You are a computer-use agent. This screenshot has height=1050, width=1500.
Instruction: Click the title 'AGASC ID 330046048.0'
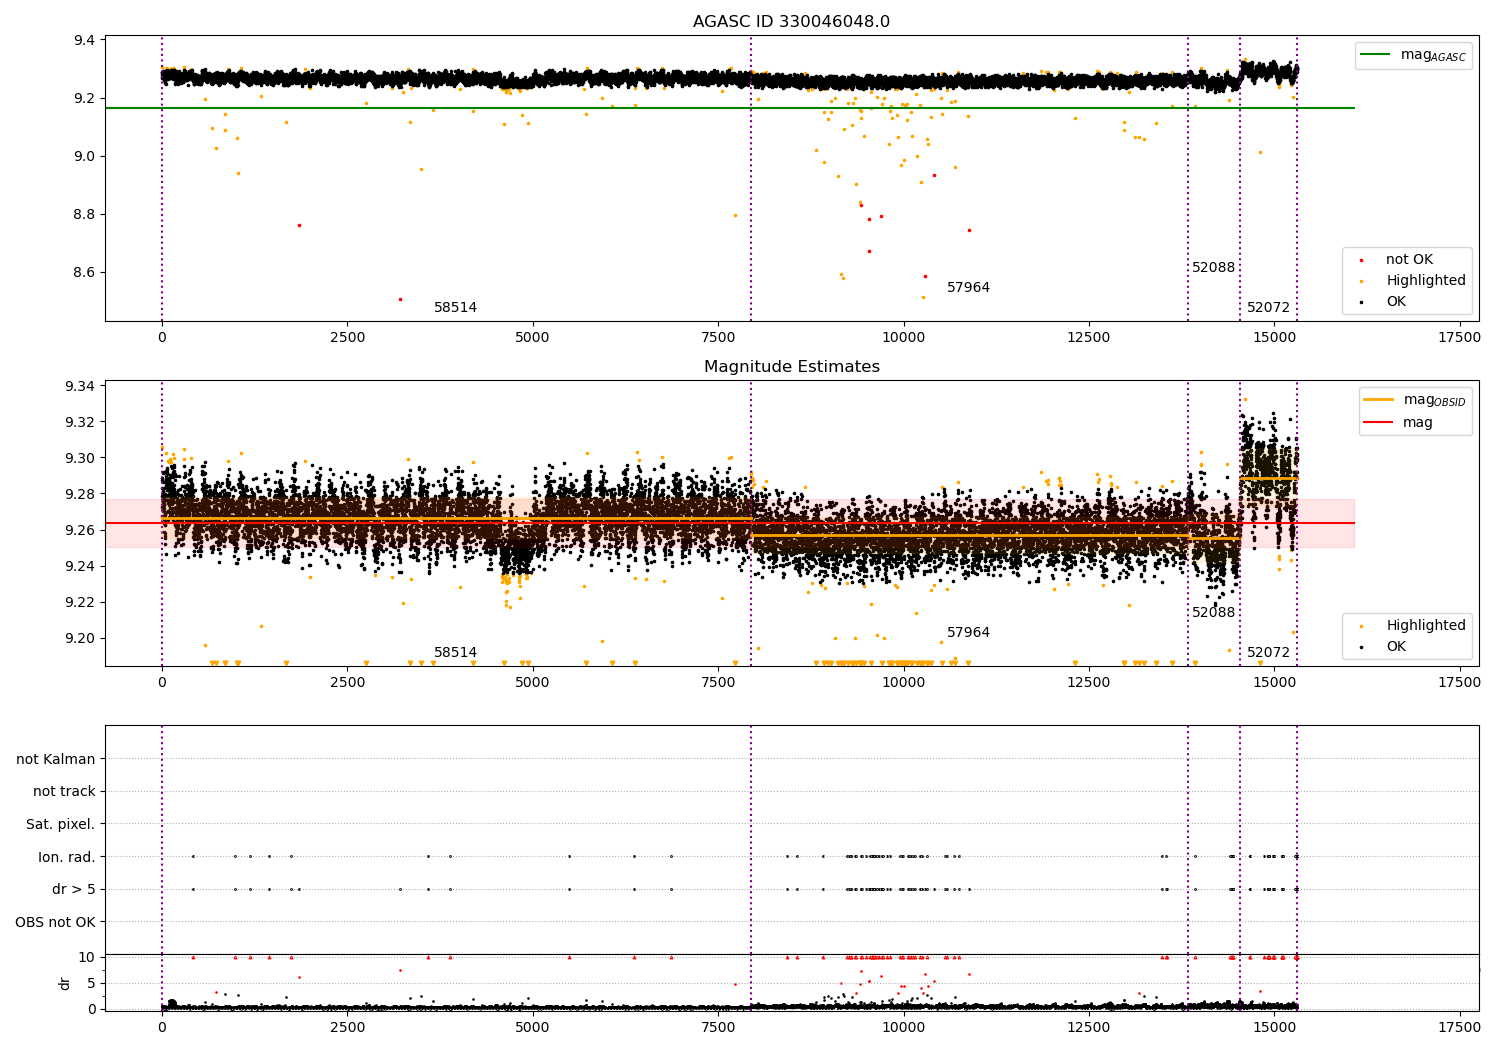pyautogui.click(x=791, y=22)
